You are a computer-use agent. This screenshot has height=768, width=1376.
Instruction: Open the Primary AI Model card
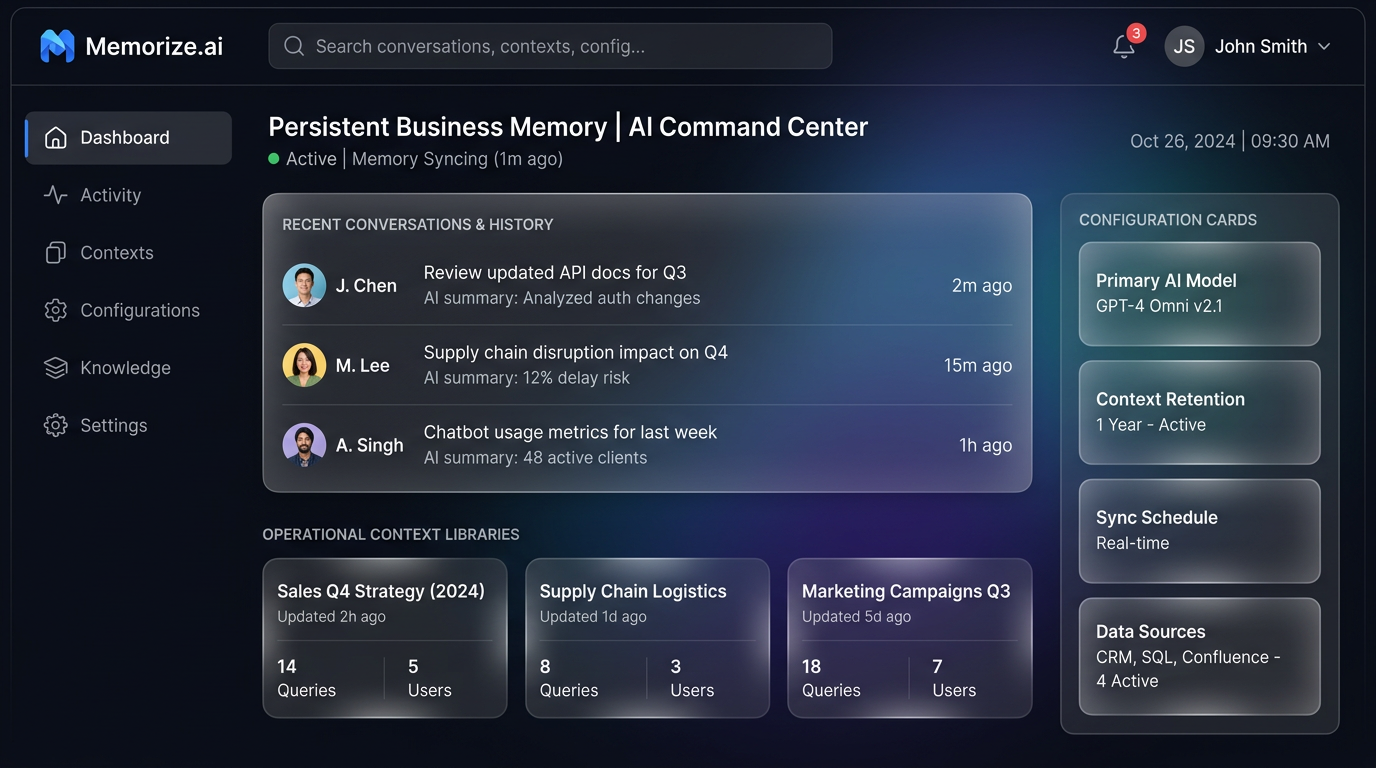coord(1199,294)
